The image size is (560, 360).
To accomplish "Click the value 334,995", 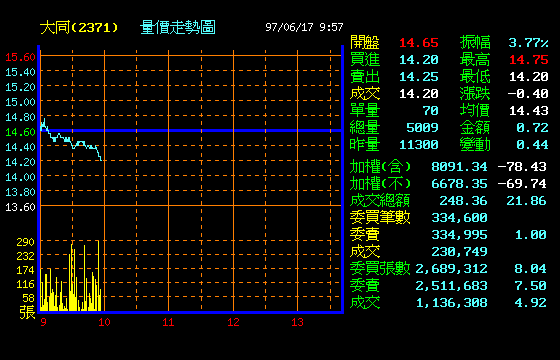I will click(x=459, y=235).
